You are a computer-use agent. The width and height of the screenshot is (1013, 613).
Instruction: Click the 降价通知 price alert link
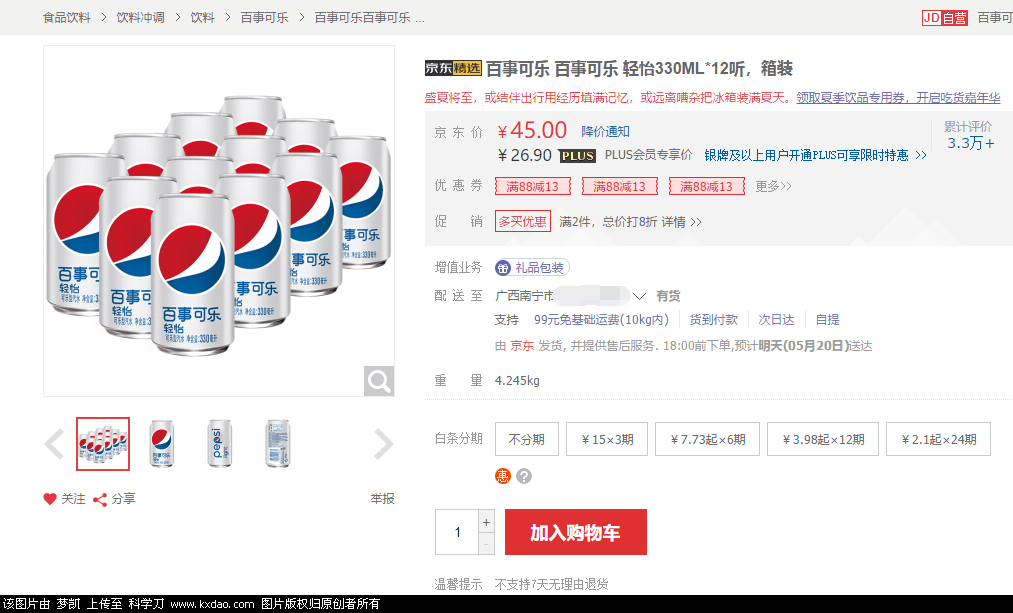(605, 132)
